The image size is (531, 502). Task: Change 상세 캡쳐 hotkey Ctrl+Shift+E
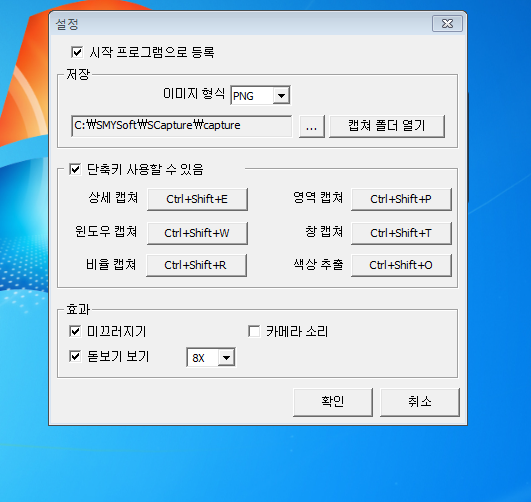(x=197, y=199)
